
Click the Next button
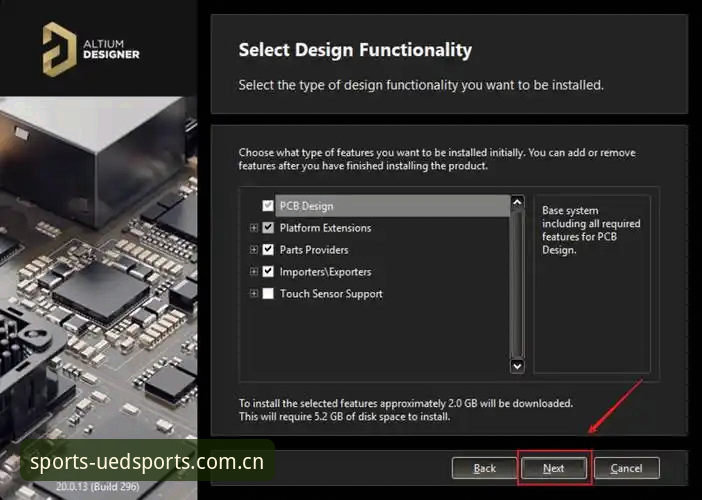click(x=553, y=468)
